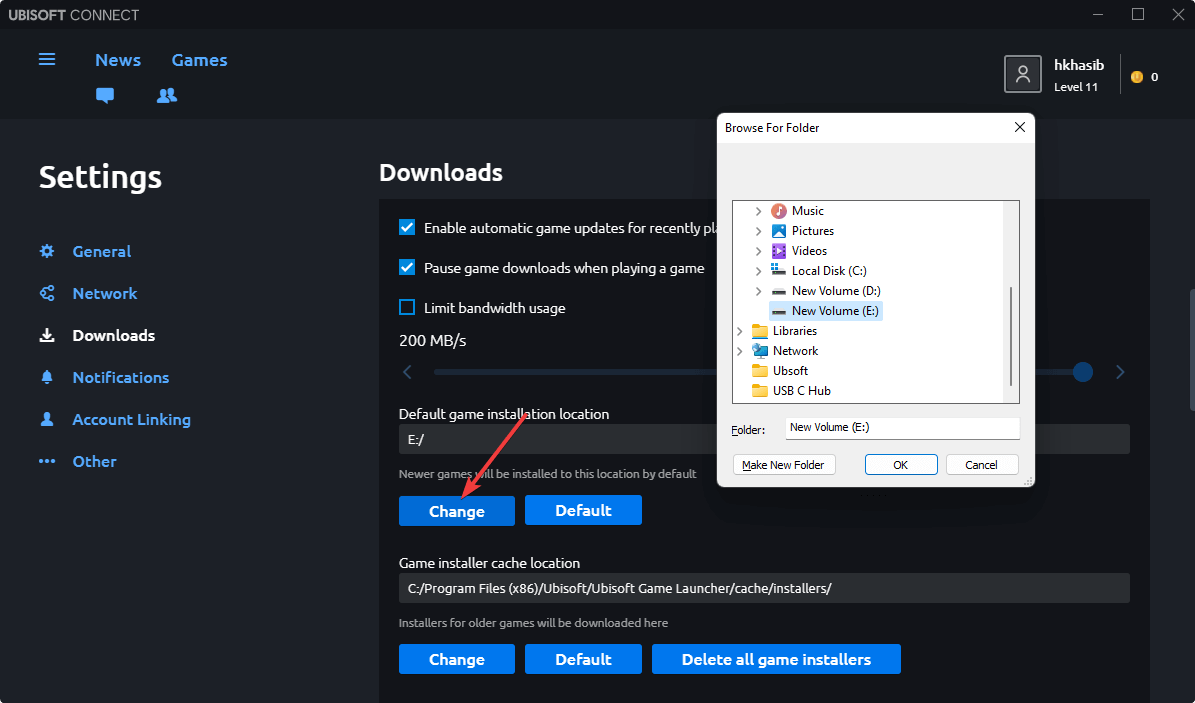Increase bandwidth with the right arrow
The width and height of the screenshot is (1195, 703).
coord(1120,371)
